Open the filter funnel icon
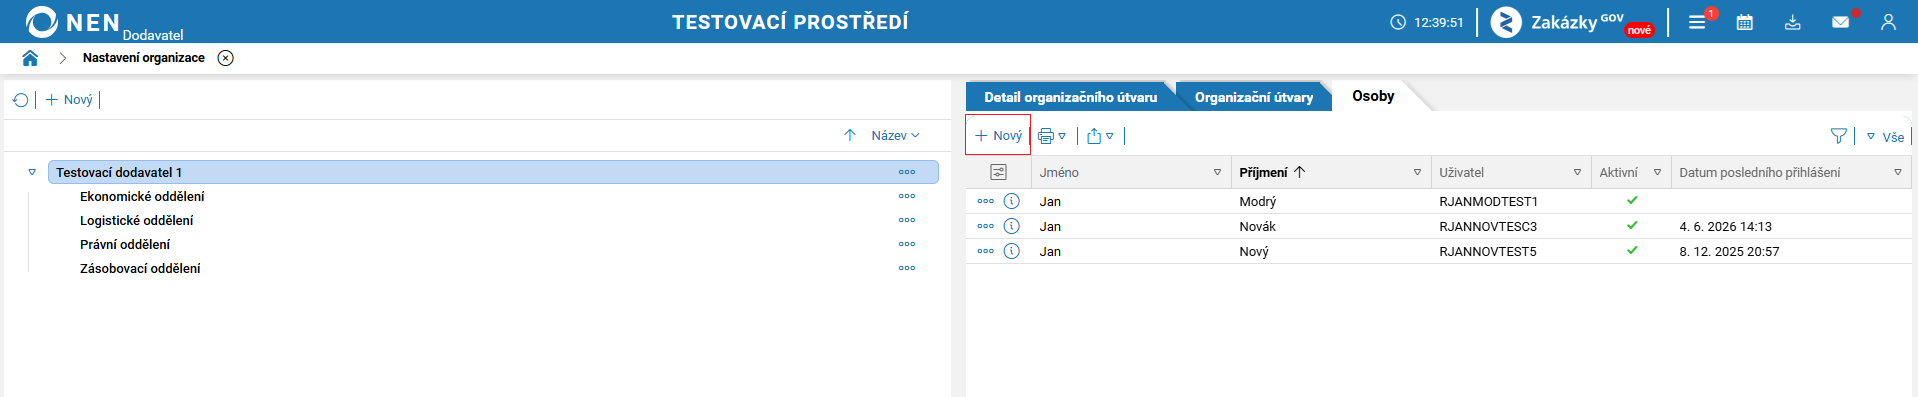1918x397 pixels. click(1838, 136)
